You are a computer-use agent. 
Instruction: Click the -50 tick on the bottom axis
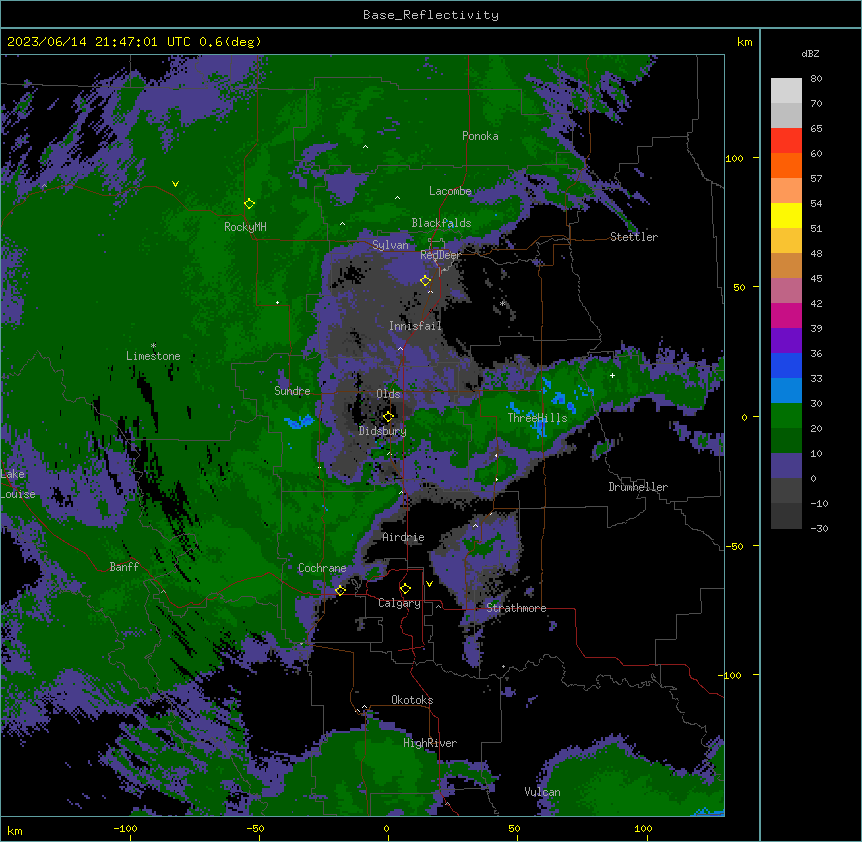click(255, 828)
